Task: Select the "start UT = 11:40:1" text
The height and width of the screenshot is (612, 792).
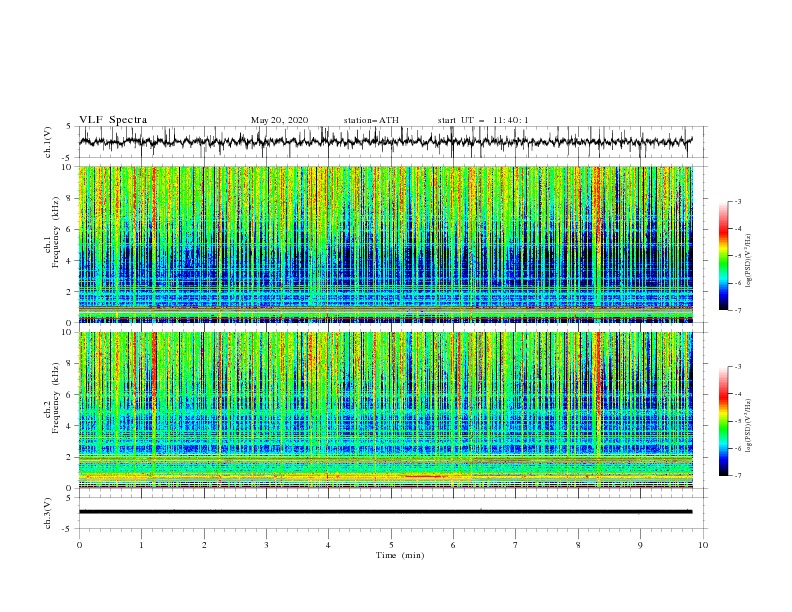Action: click(x=483, y=120)
